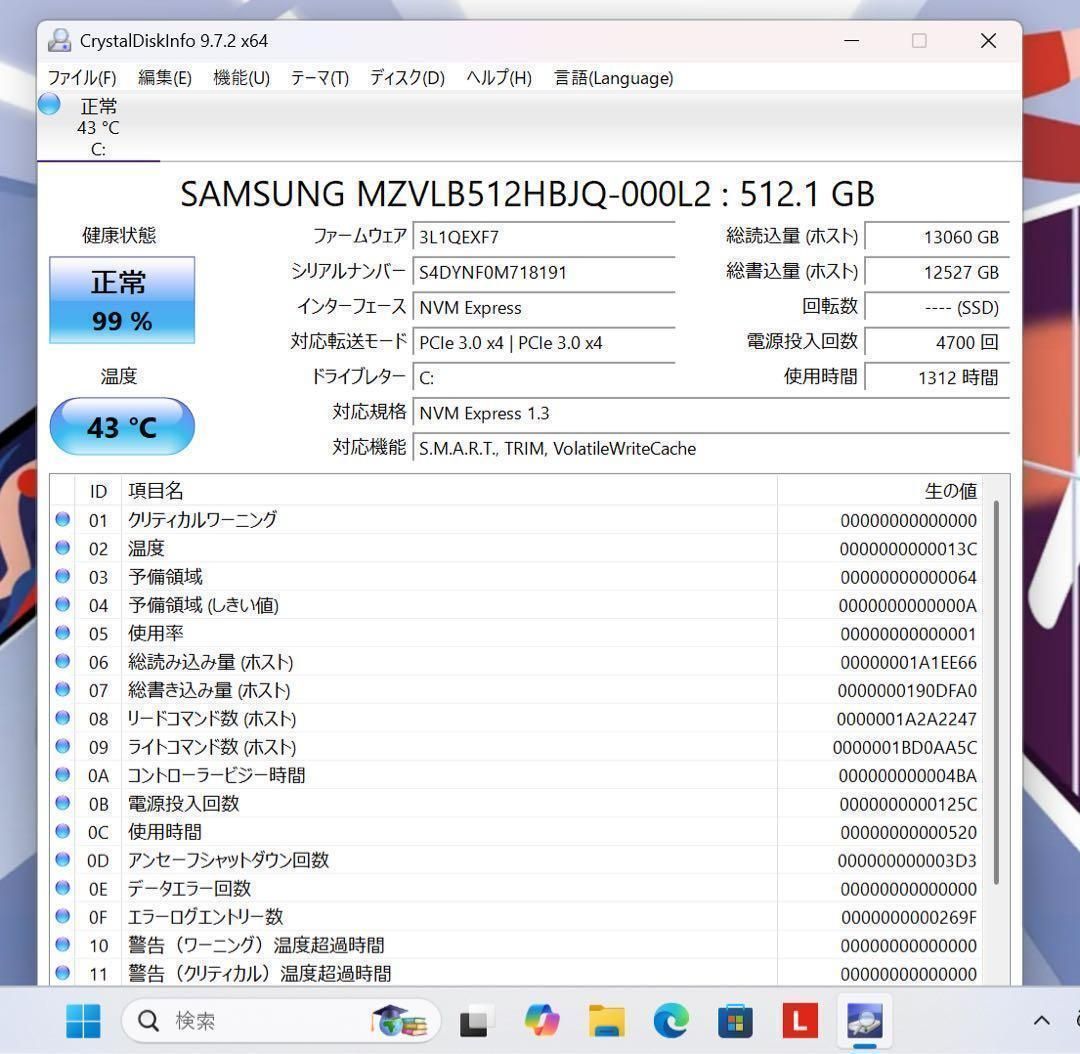Click the status dot beside エラーログエントリー数
This screenshot has height=1054, width=1080.
coord(62,916)
